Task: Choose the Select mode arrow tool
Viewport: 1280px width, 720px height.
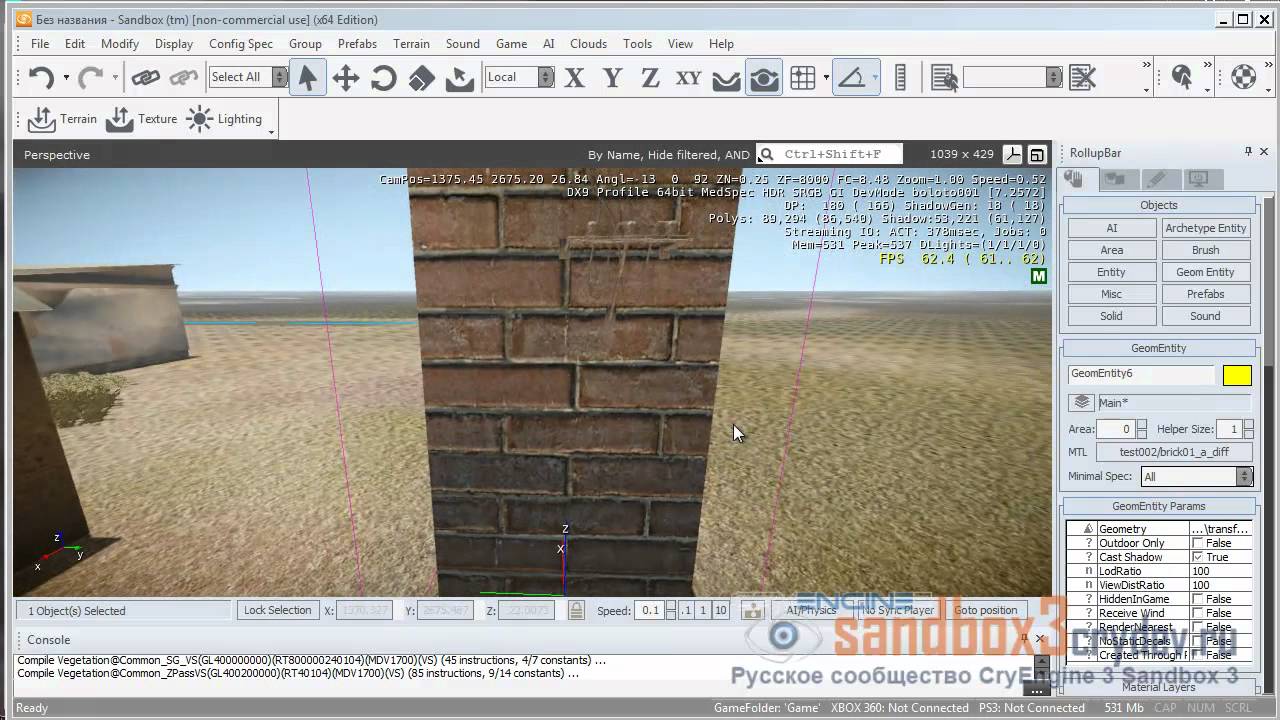Action: pos(308,77)
